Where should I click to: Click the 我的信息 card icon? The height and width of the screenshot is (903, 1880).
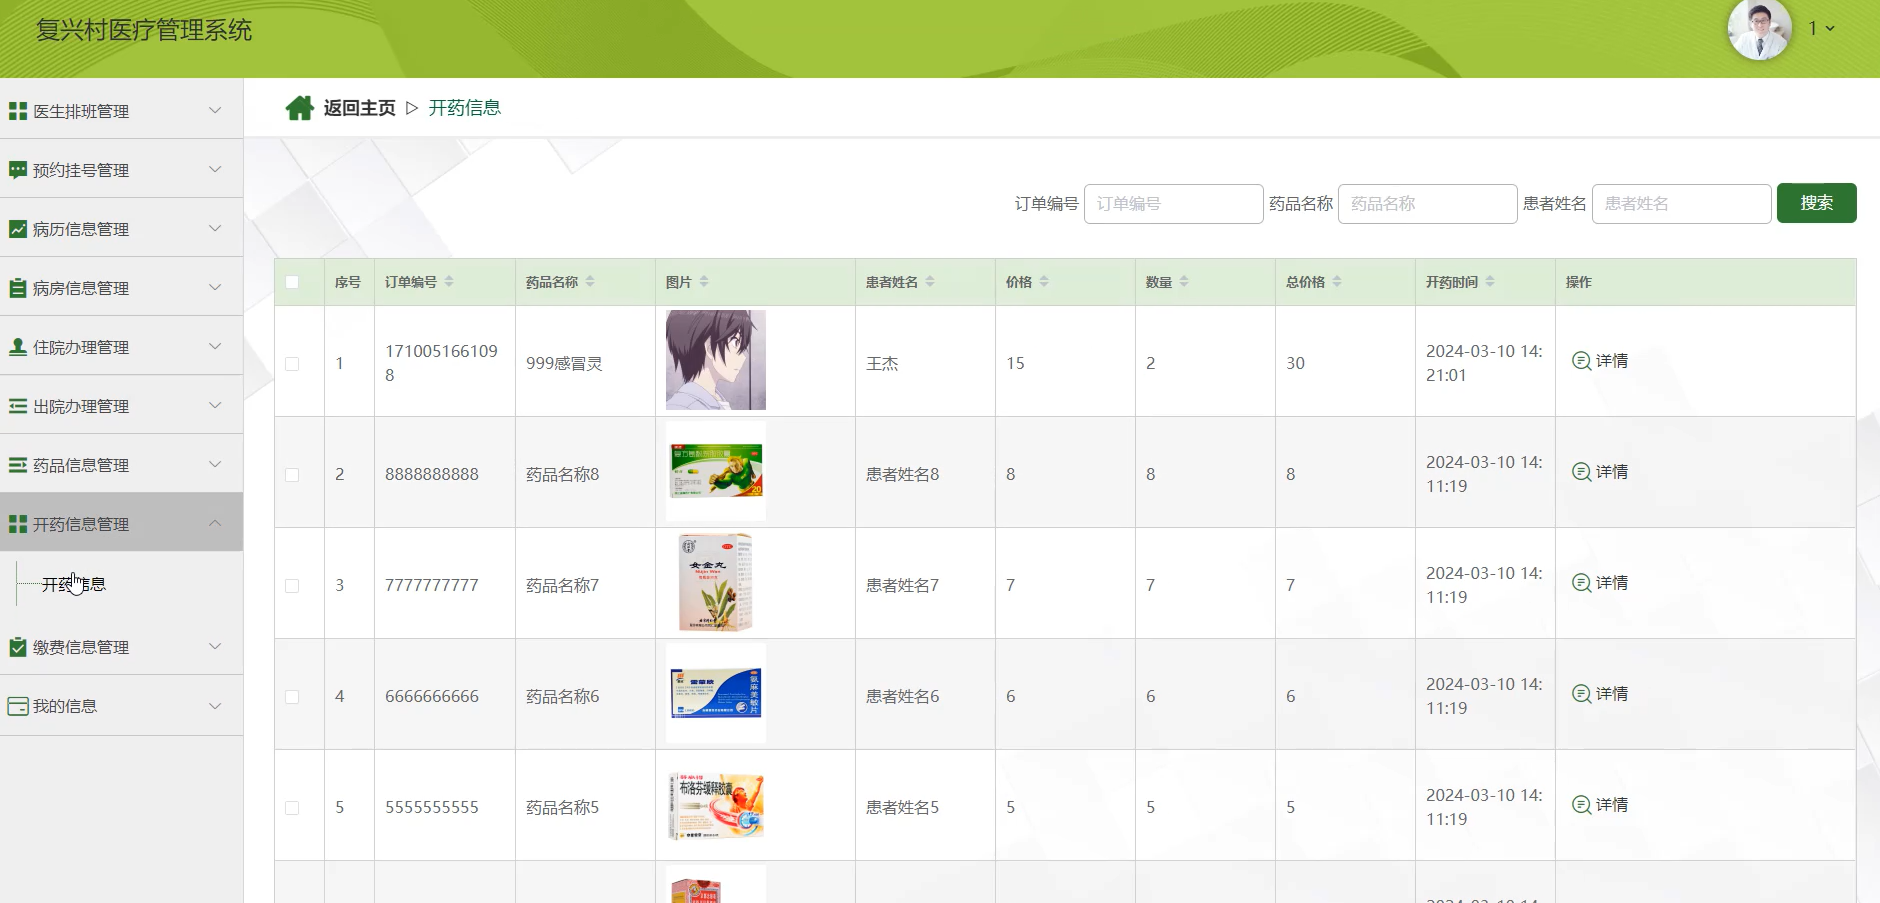coord(17,706)
